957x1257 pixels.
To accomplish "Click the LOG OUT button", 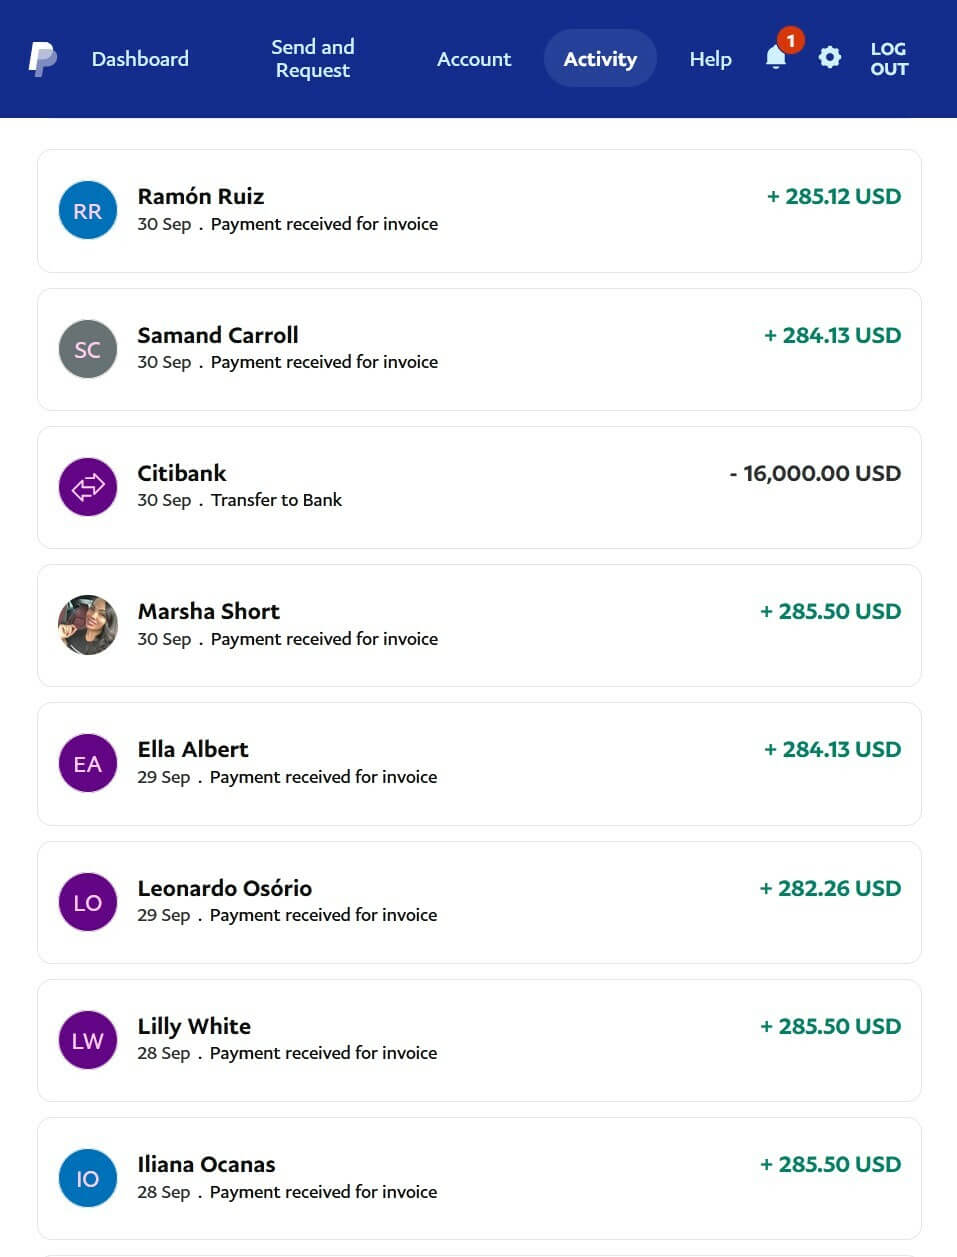I will tap(888, 59).
